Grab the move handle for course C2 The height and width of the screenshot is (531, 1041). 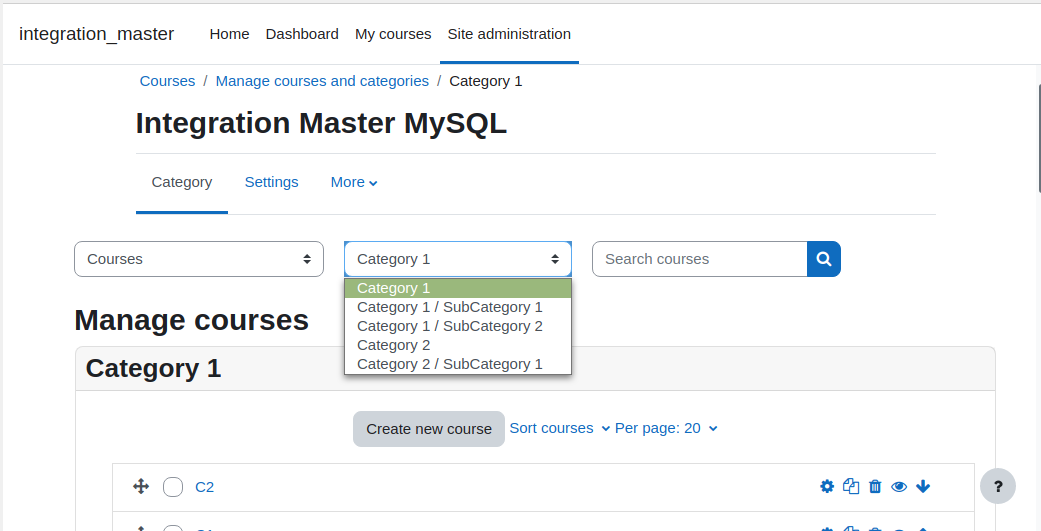tap(141, 487)
